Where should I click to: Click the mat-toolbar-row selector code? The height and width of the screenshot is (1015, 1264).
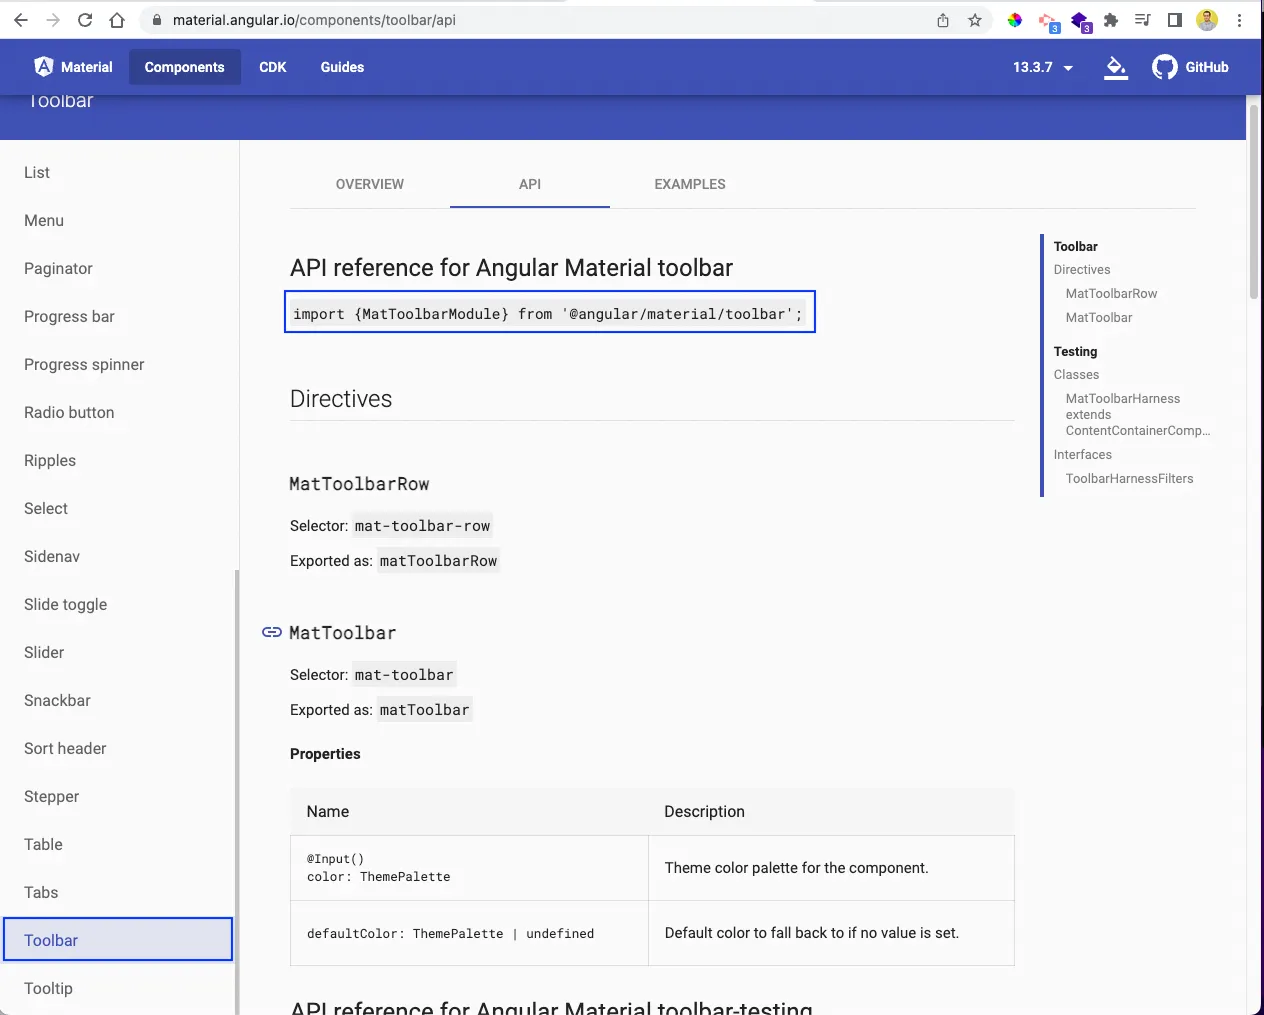click(422, 526)
